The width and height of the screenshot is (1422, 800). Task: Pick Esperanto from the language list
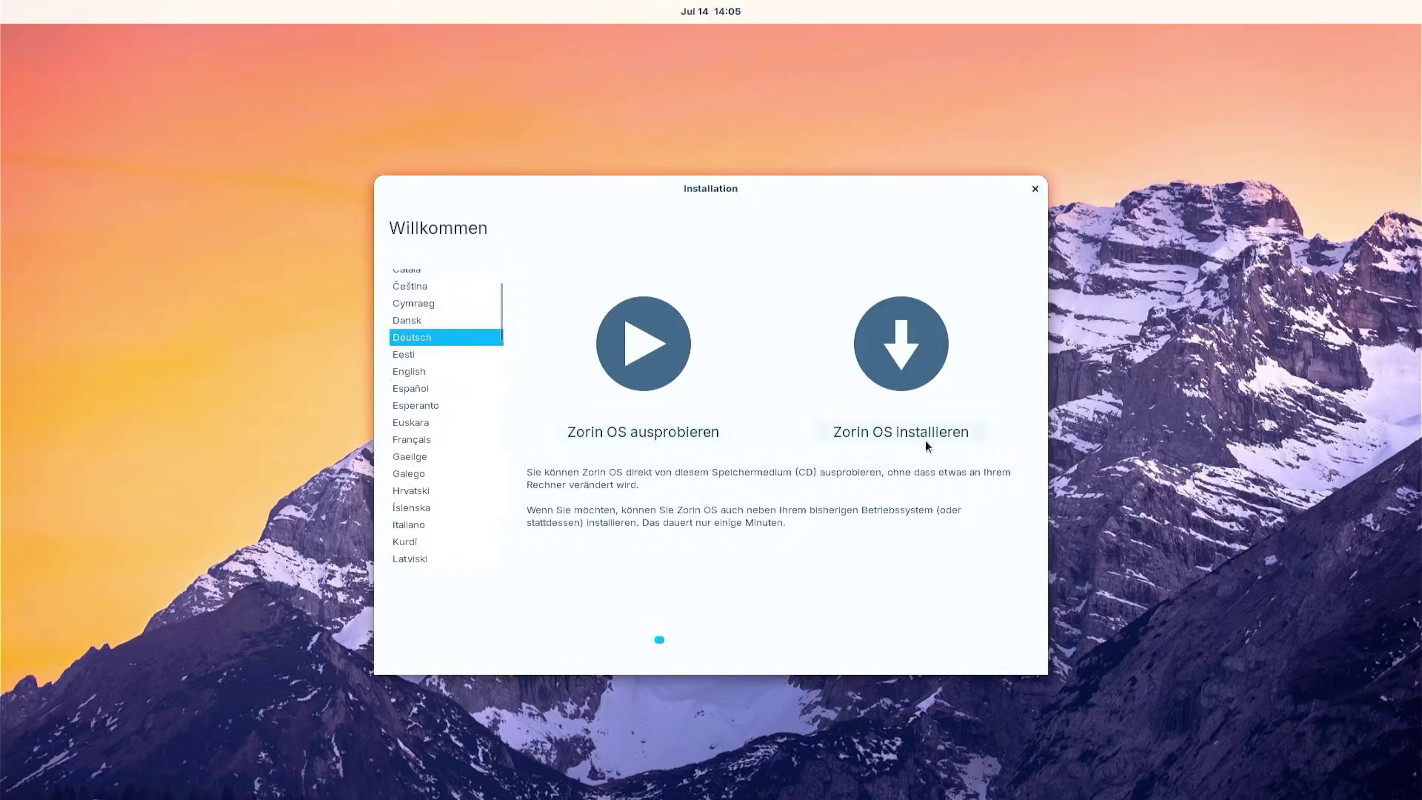(x=445, y=405)
